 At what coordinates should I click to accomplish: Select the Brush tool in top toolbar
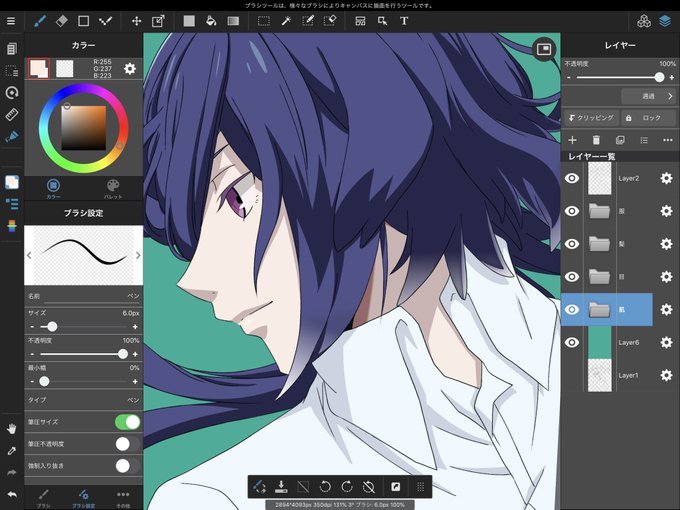[40, 21]
